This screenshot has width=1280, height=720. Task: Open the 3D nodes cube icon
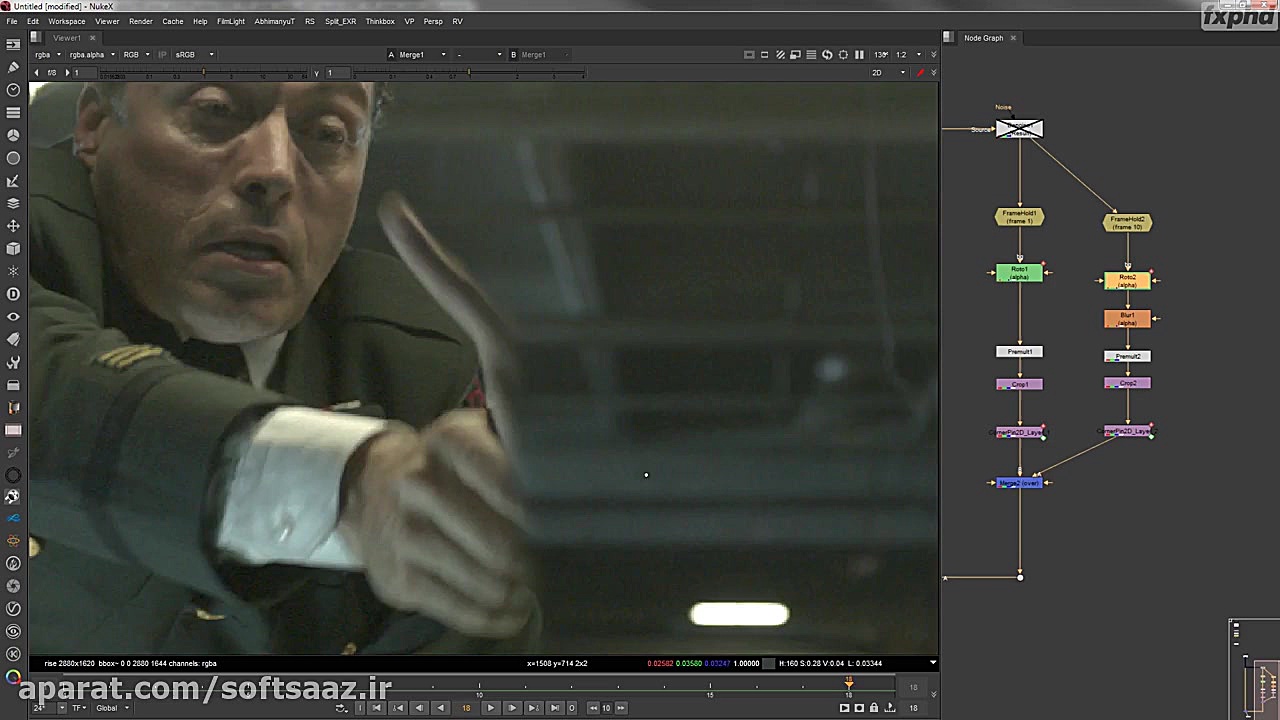tap(13, 249)
